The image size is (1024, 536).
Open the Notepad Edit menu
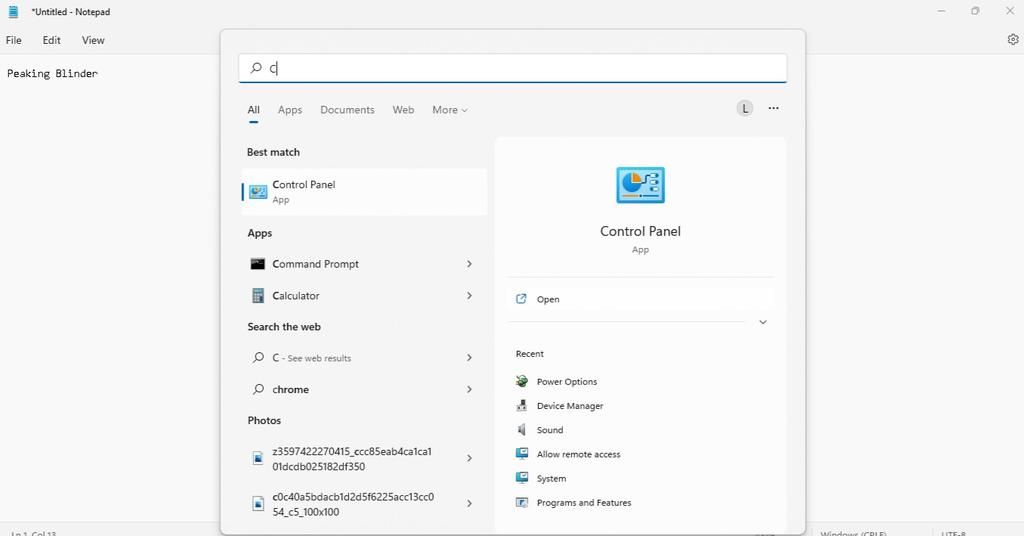(52, 40)
